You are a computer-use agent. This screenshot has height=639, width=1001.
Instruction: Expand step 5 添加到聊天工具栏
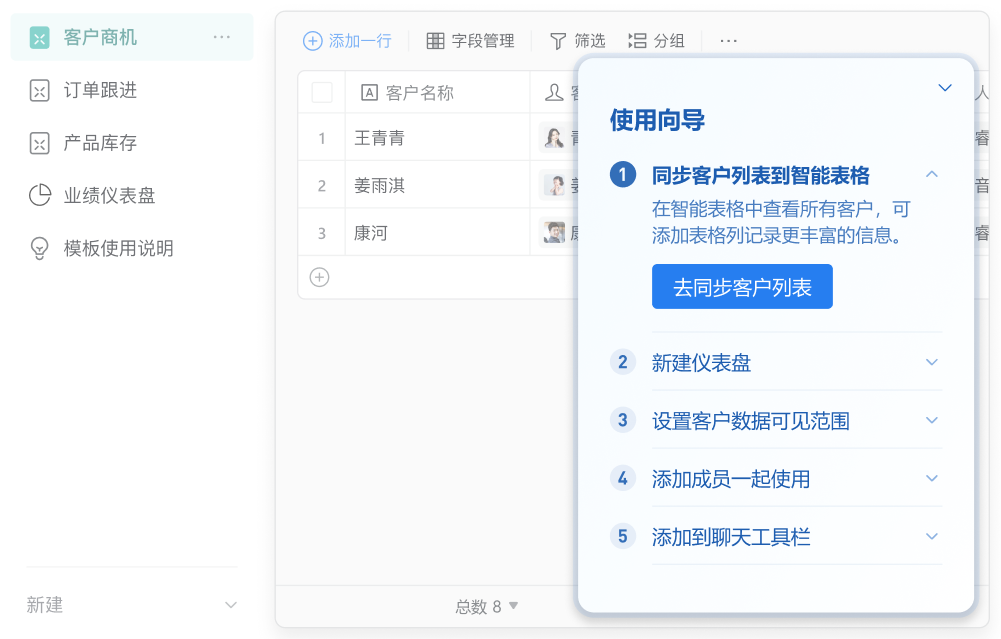932,536
